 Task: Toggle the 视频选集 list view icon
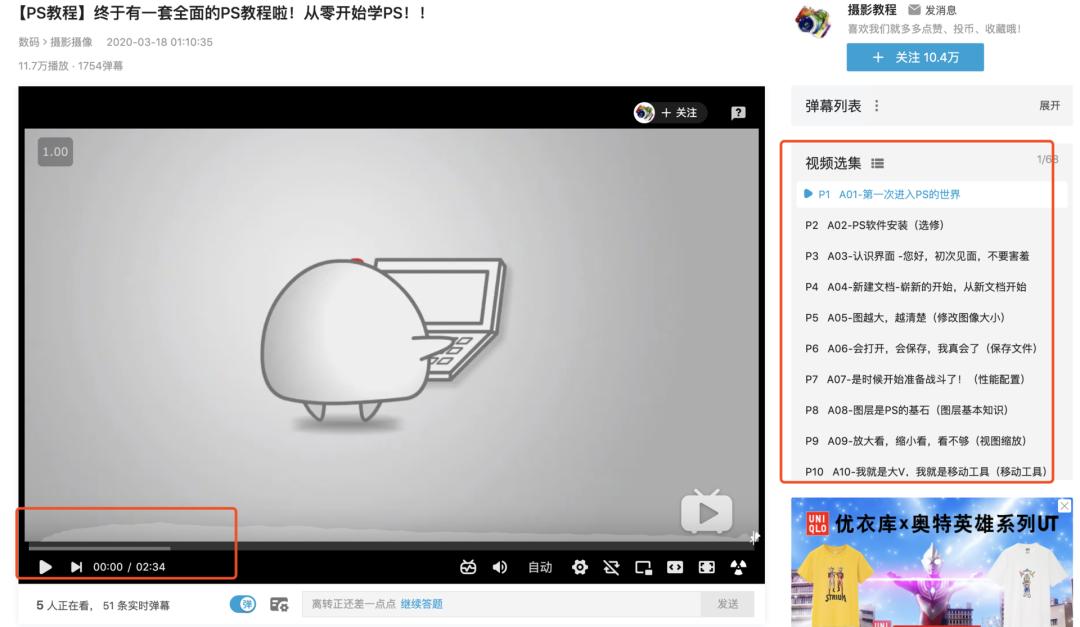click(x=877, y=163)
